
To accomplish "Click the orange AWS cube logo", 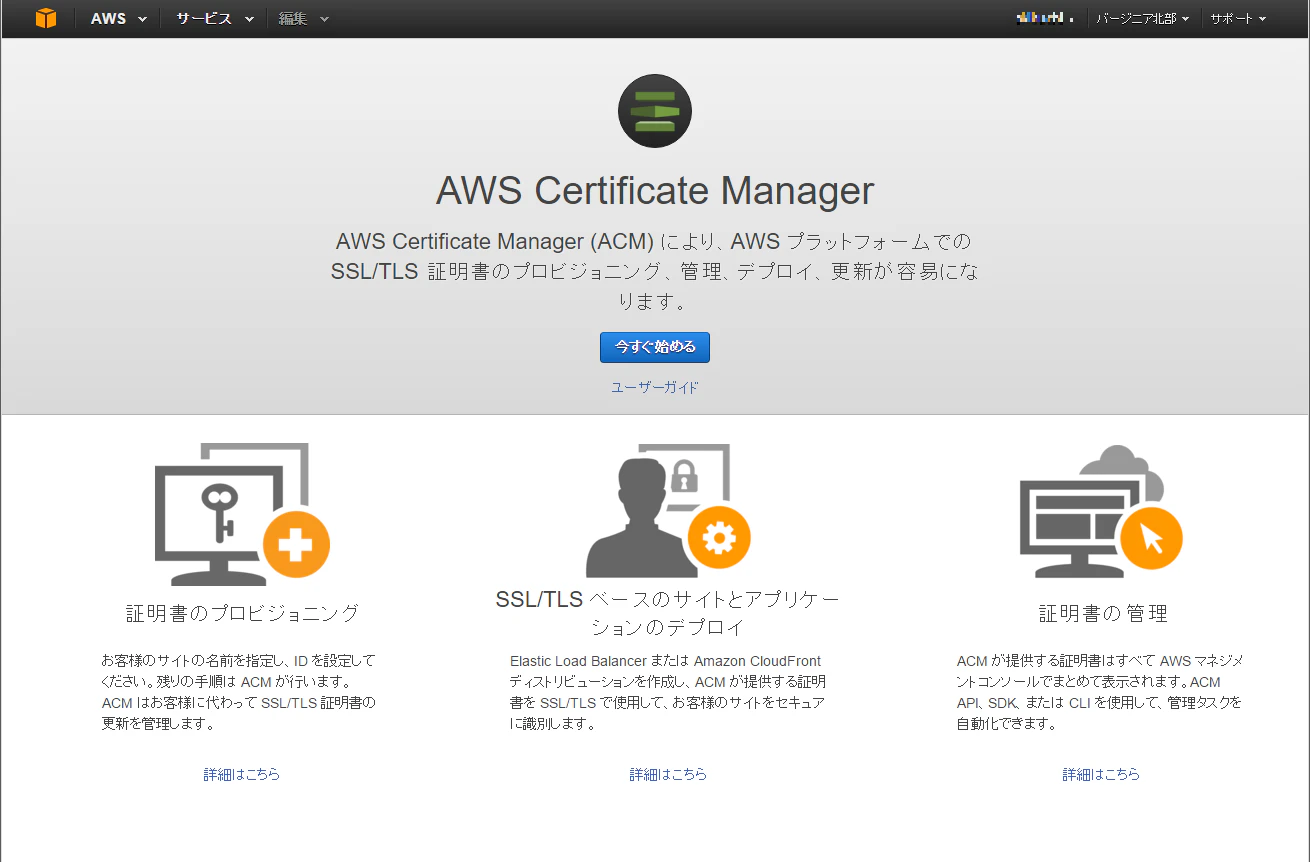I will tap(45, 18).
